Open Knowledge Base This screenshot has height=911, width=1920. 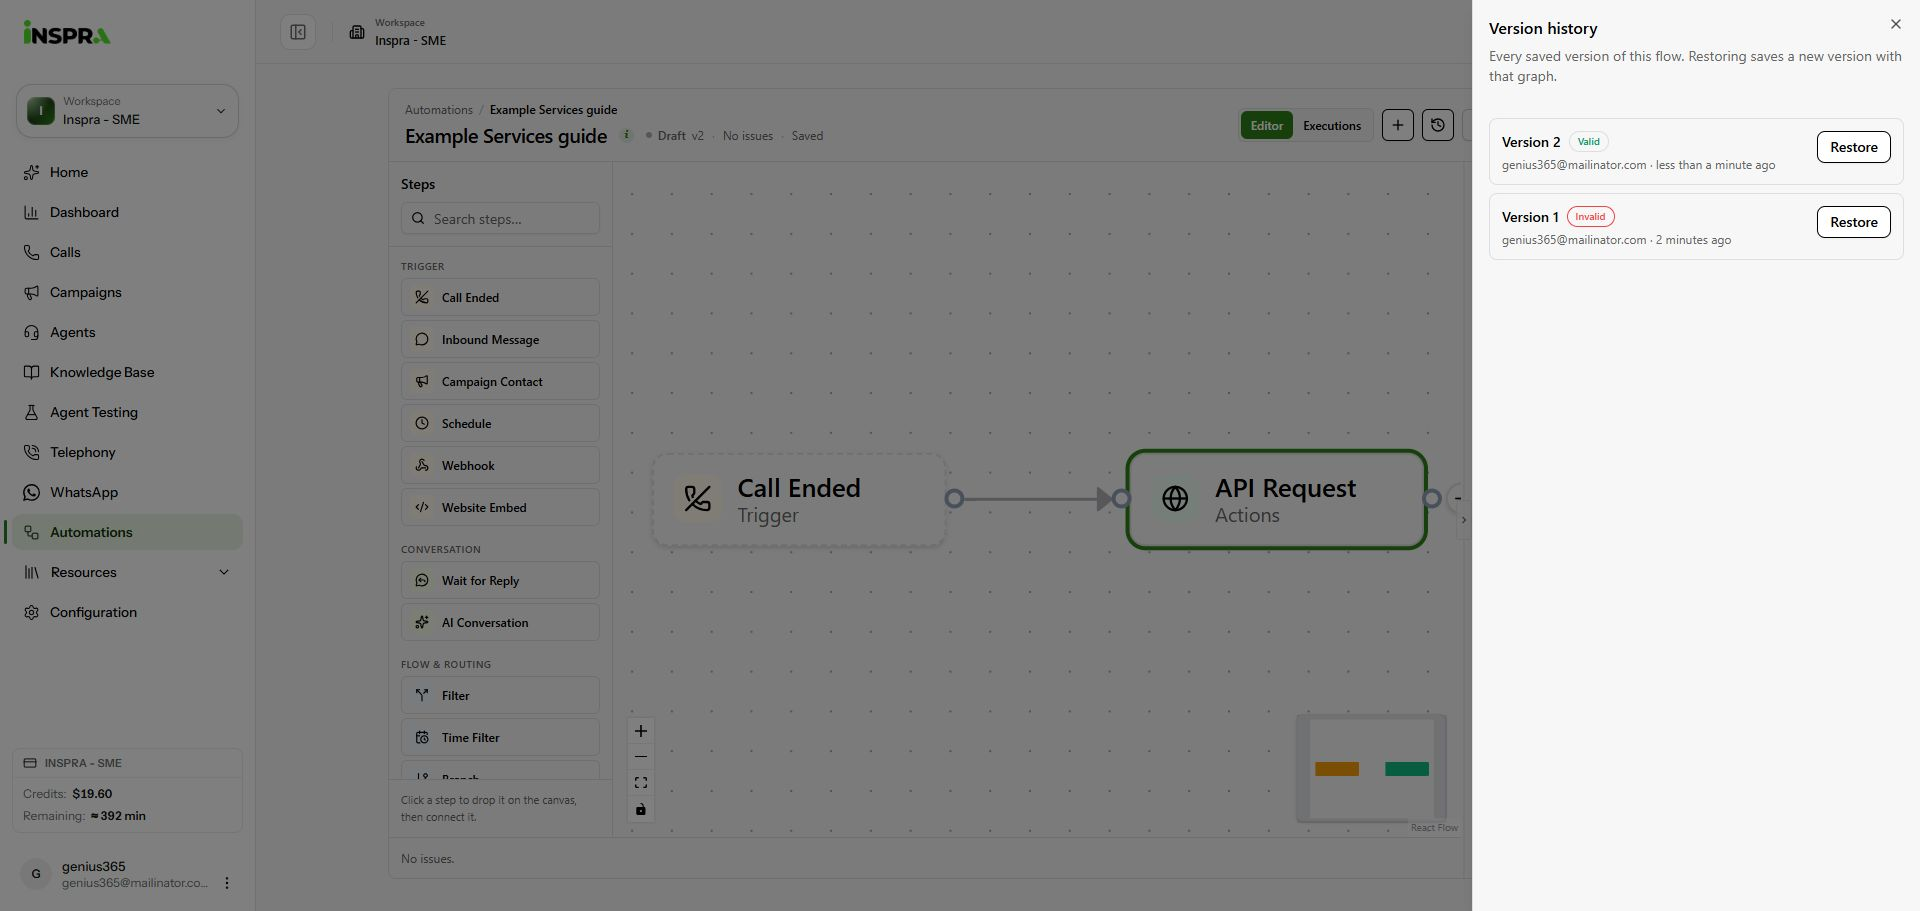(127, 372)
